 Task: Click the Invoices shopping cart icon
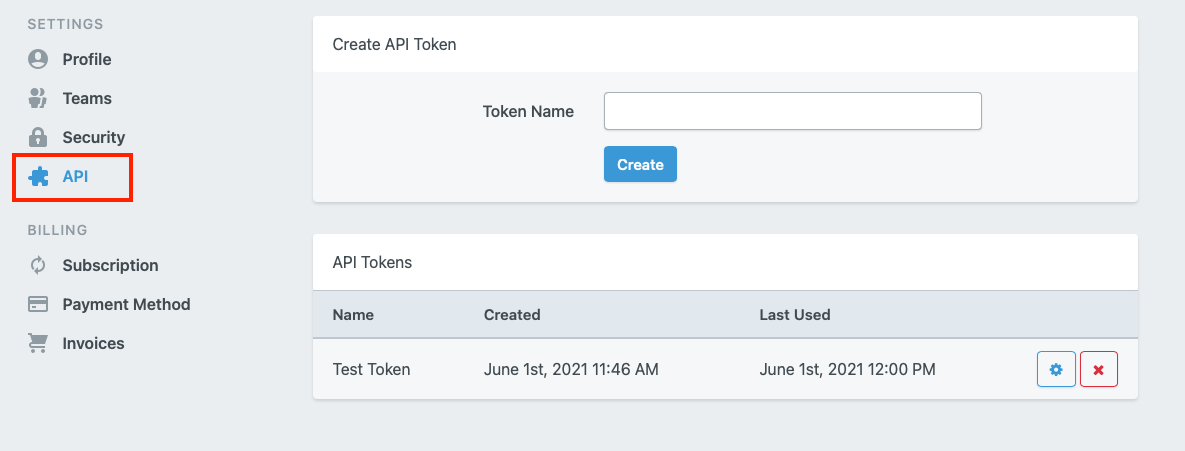(38, 343)
